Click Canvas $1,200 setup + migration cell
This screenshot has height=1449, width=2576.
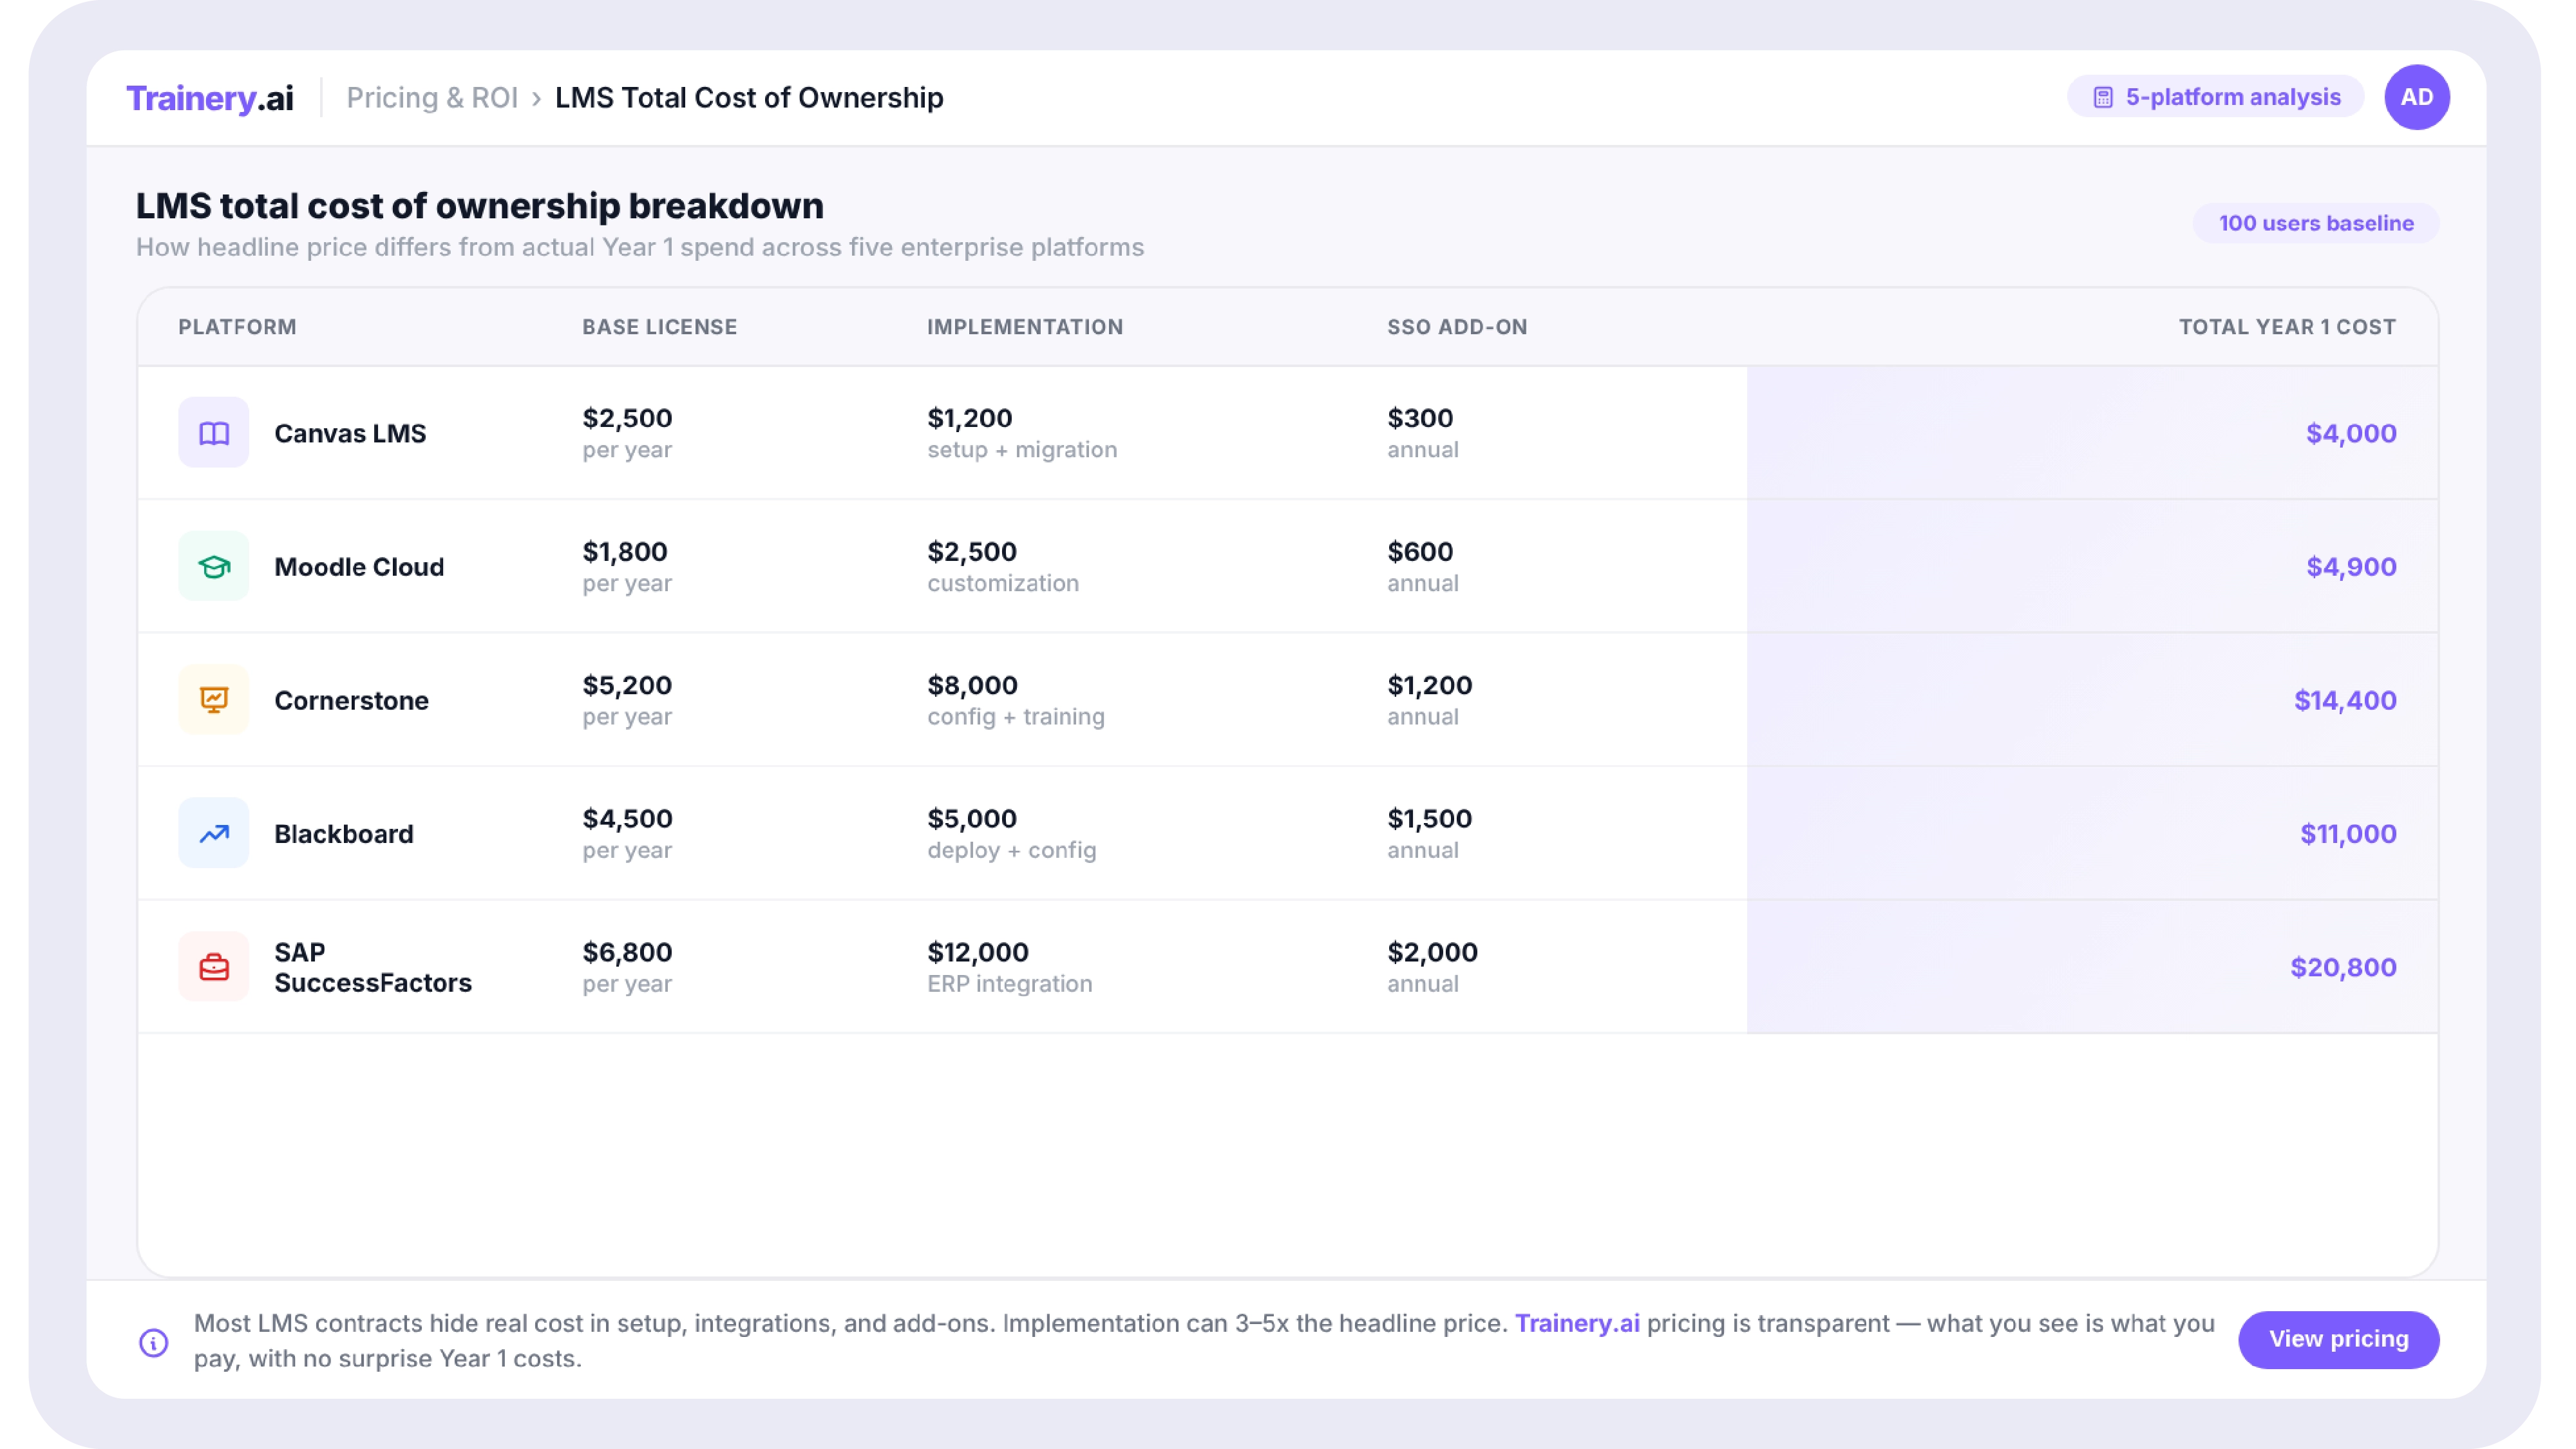point(1022,433)
